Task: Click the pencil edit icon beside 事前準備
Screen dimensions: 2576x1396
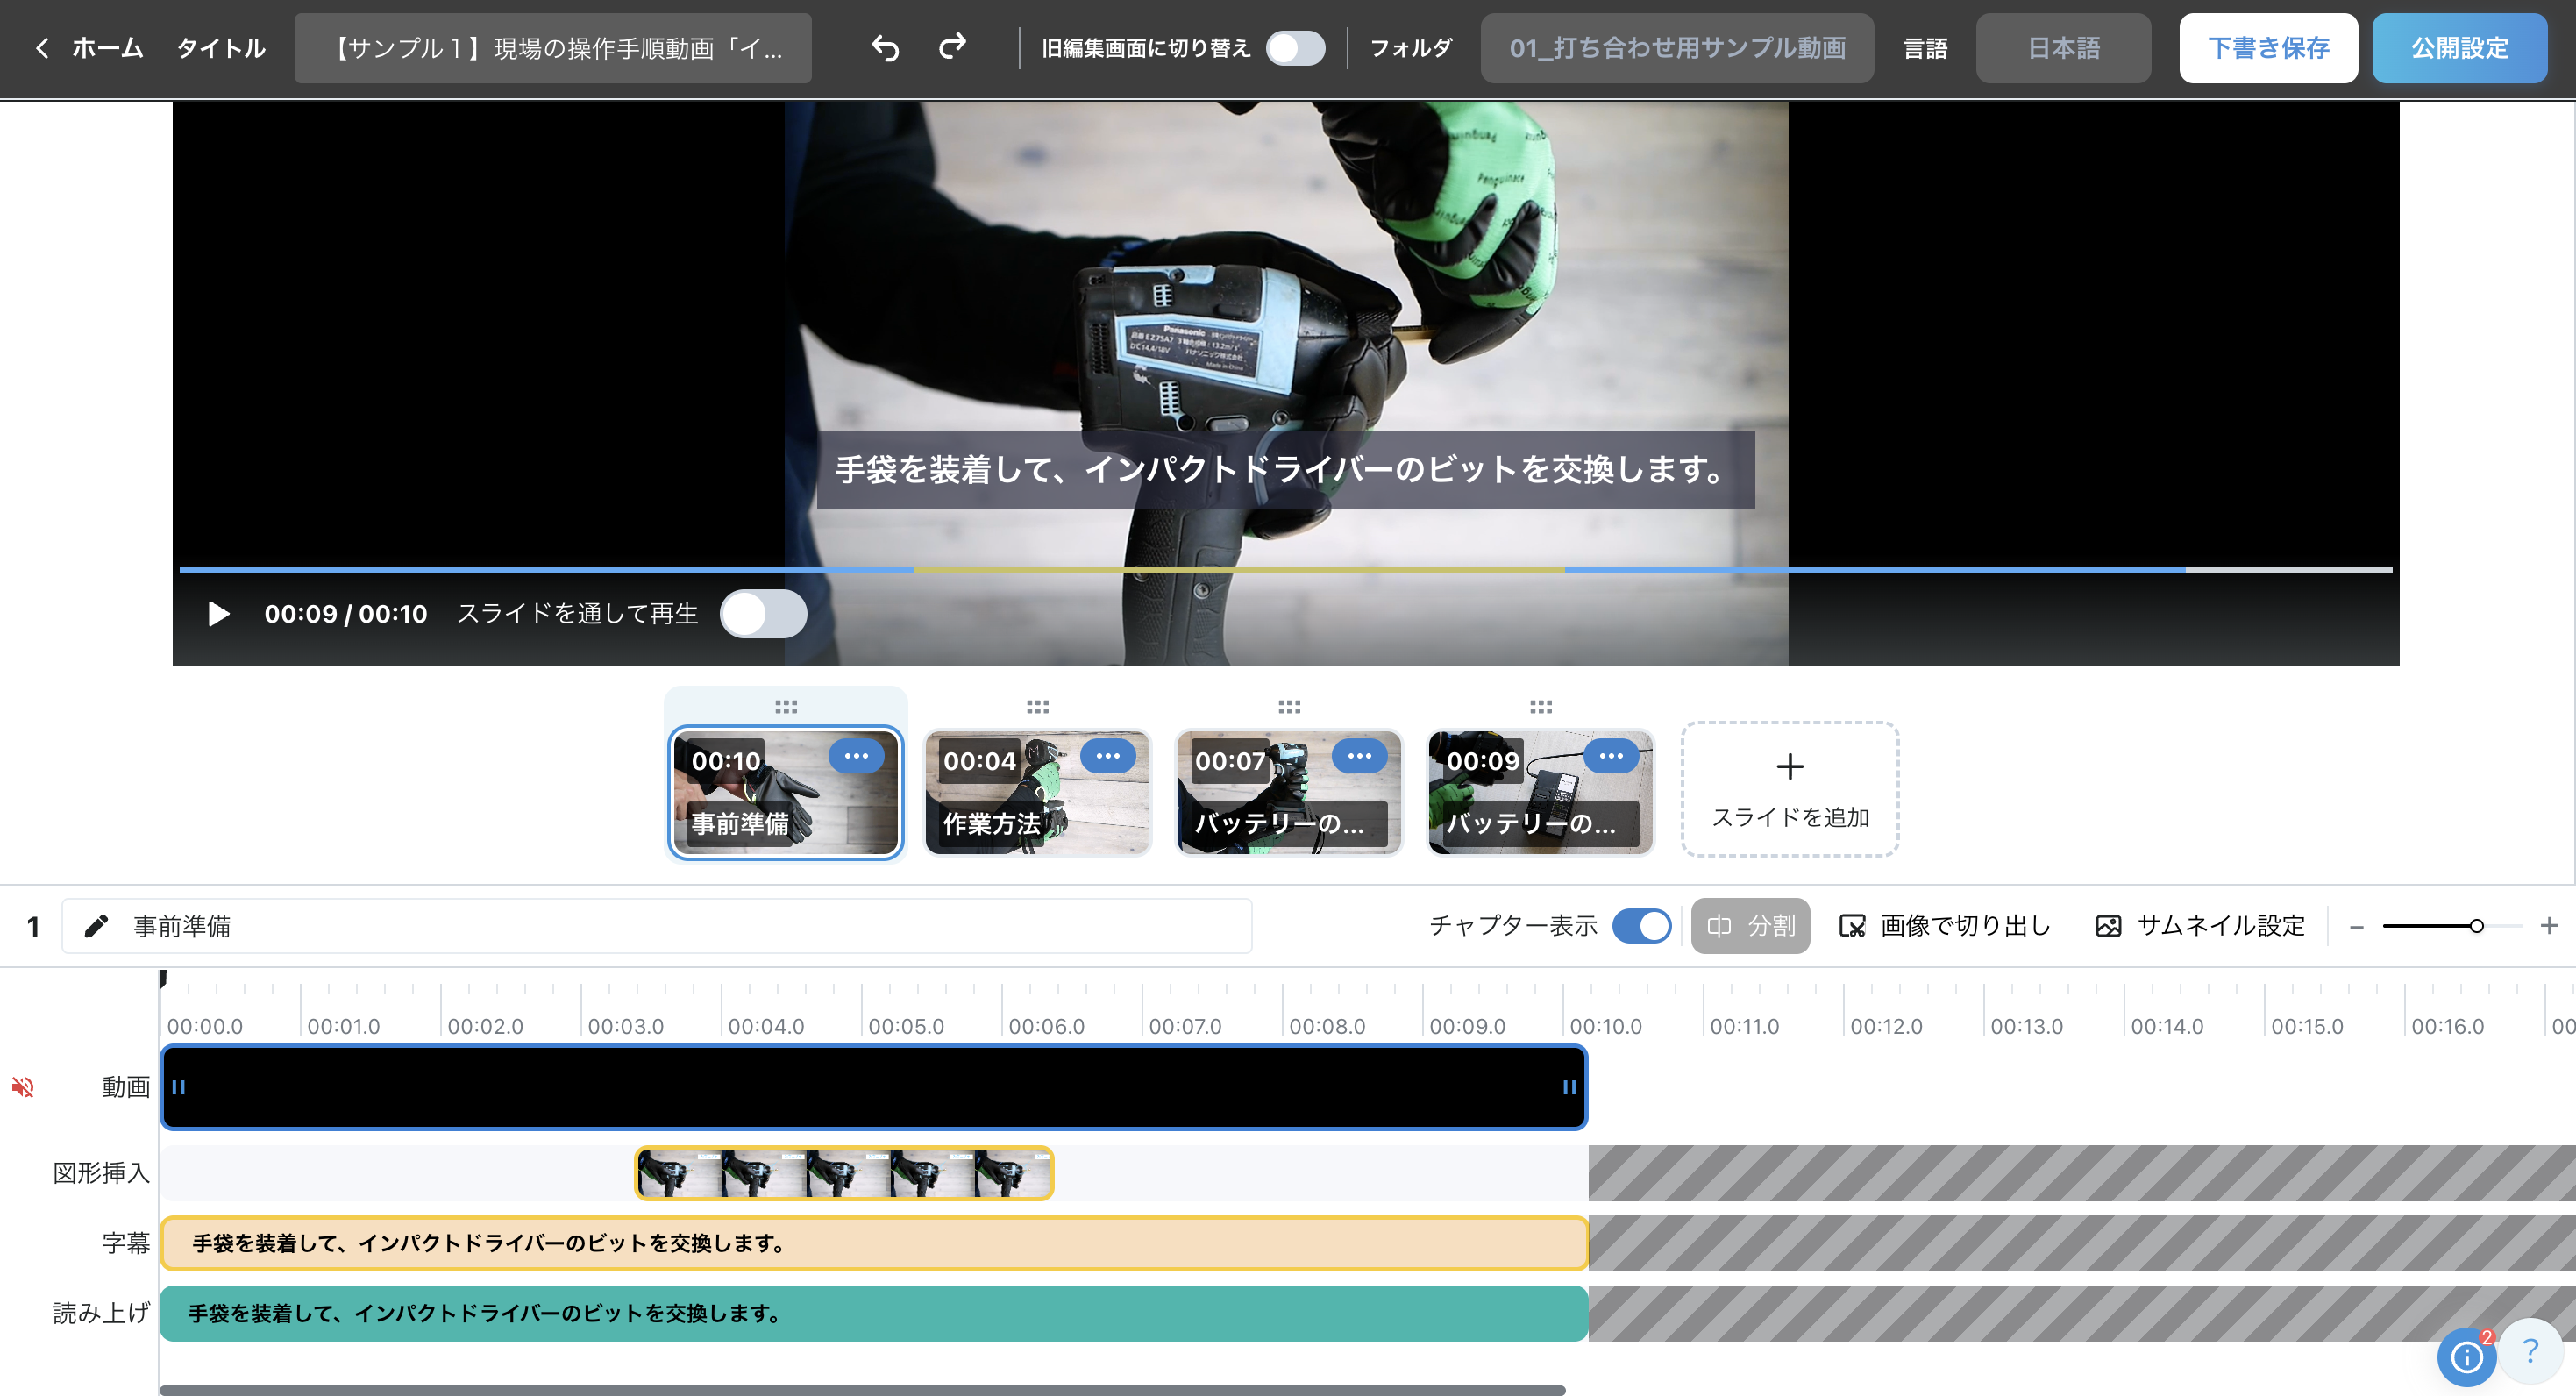Action: point(96,926)
